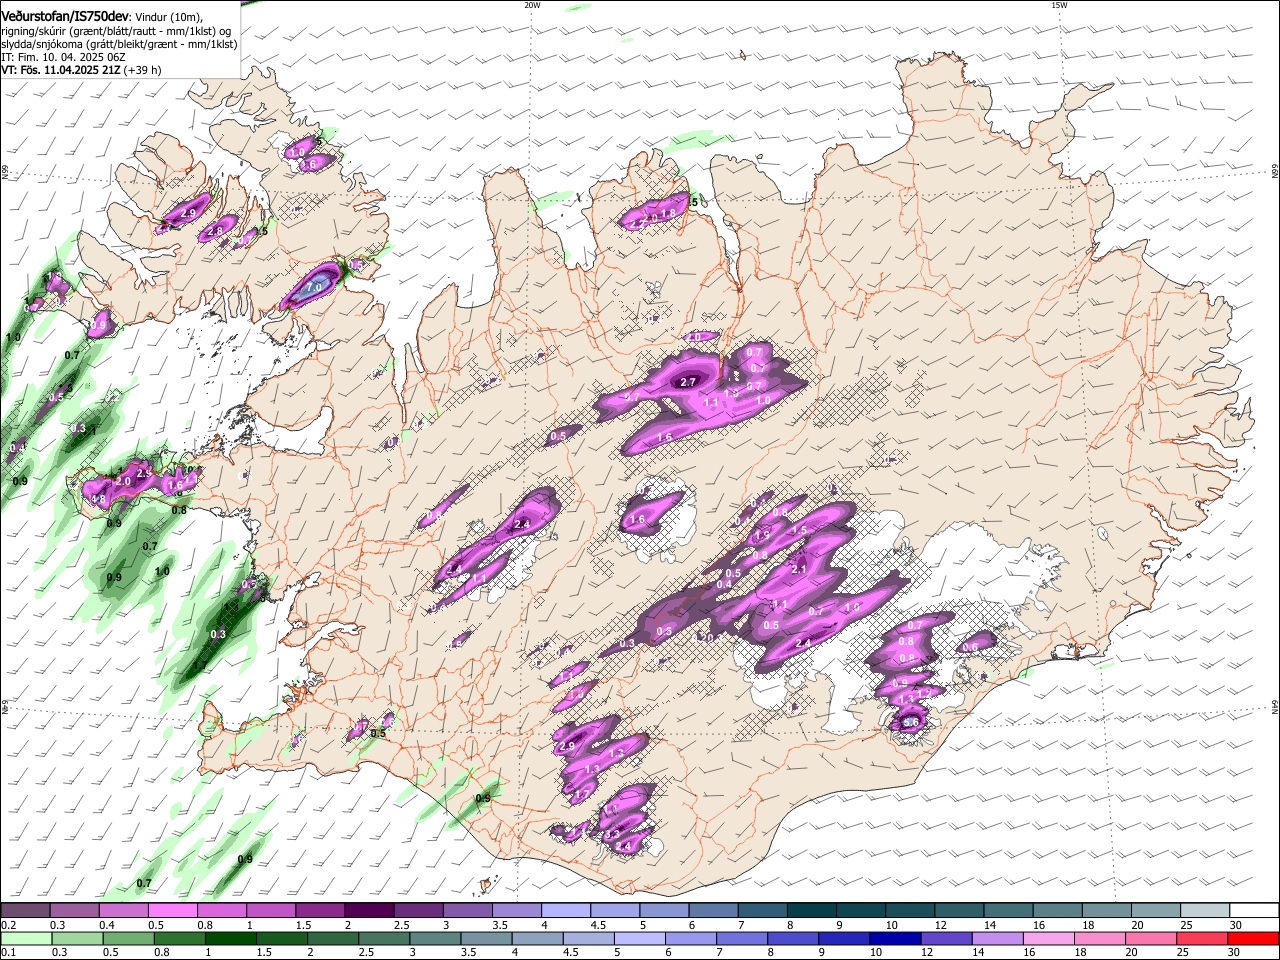Viewport: 1280px width, 960px height.
Task: Click the snow legend swatch labeled 14
Action: (x=1006, y=911)
